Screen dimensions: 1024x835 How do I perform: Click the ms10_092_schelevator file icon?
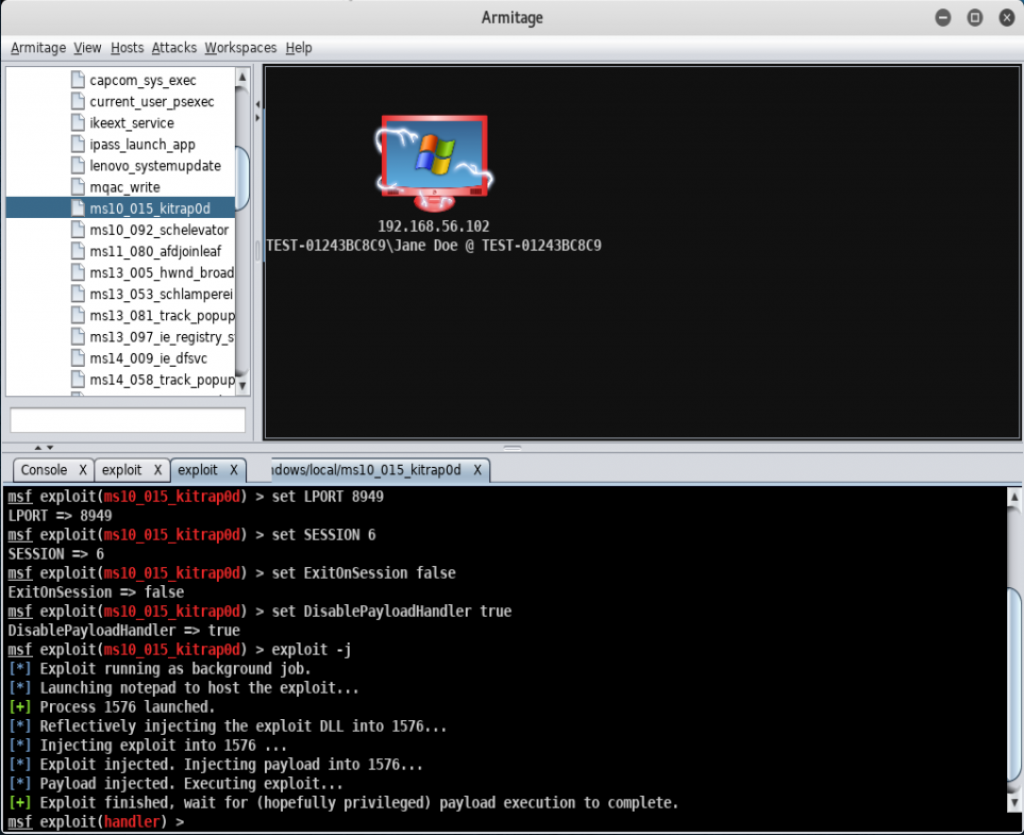pos(78,230)
